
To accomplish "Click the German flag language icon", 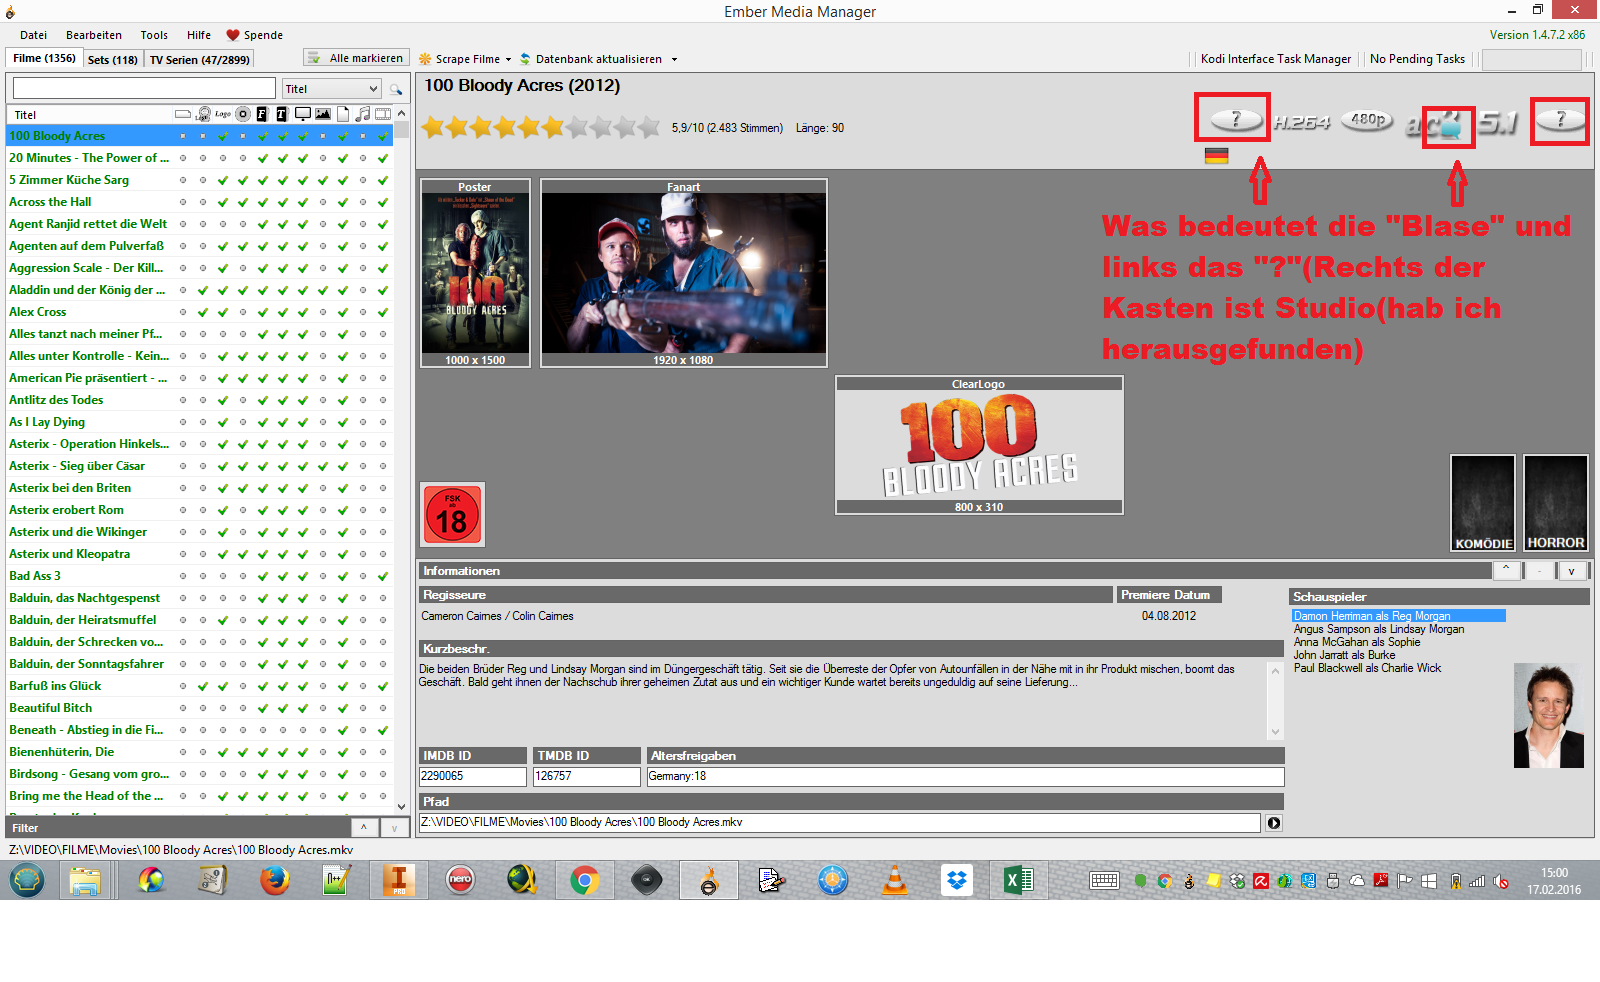I will (x=1216, y=155).
